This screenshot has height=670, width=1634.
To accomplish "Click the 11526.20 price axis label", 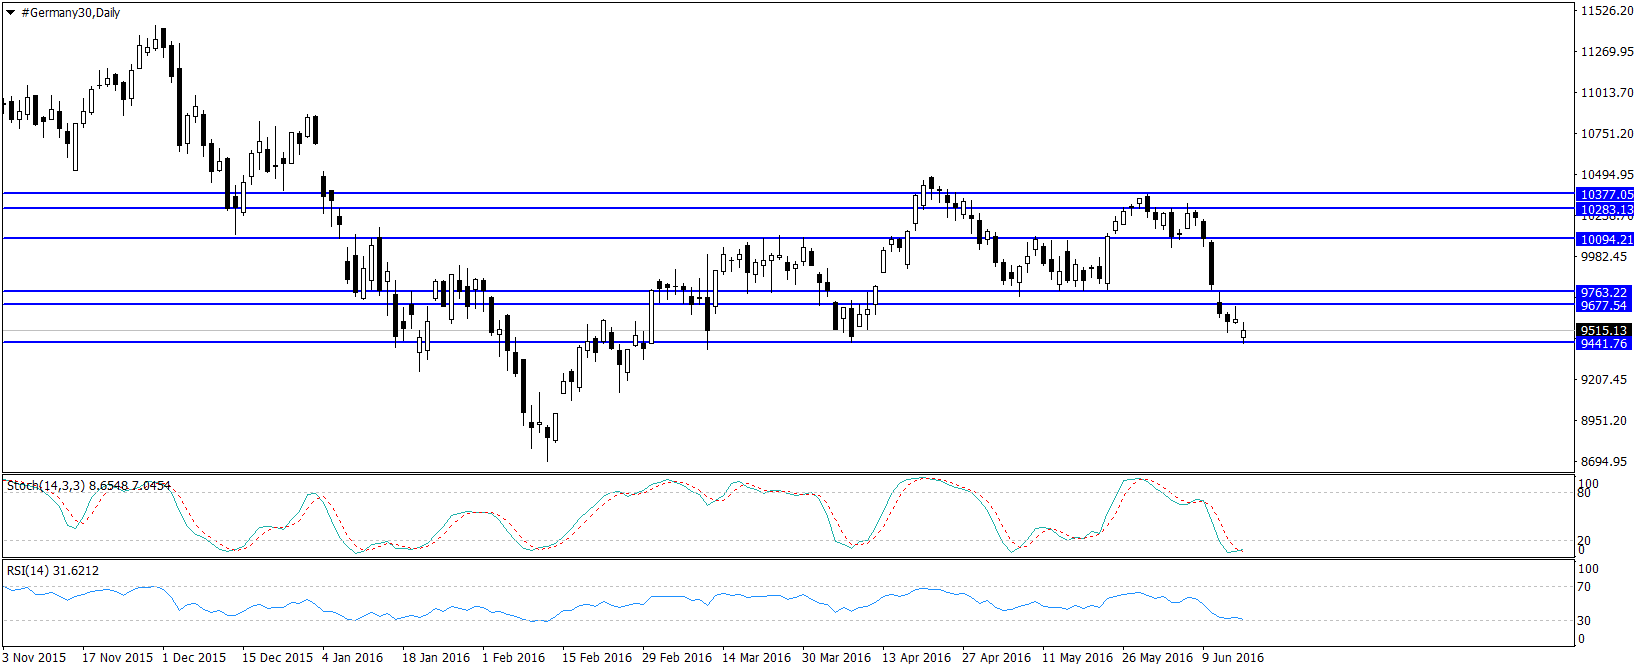I will coord(1607,11).
